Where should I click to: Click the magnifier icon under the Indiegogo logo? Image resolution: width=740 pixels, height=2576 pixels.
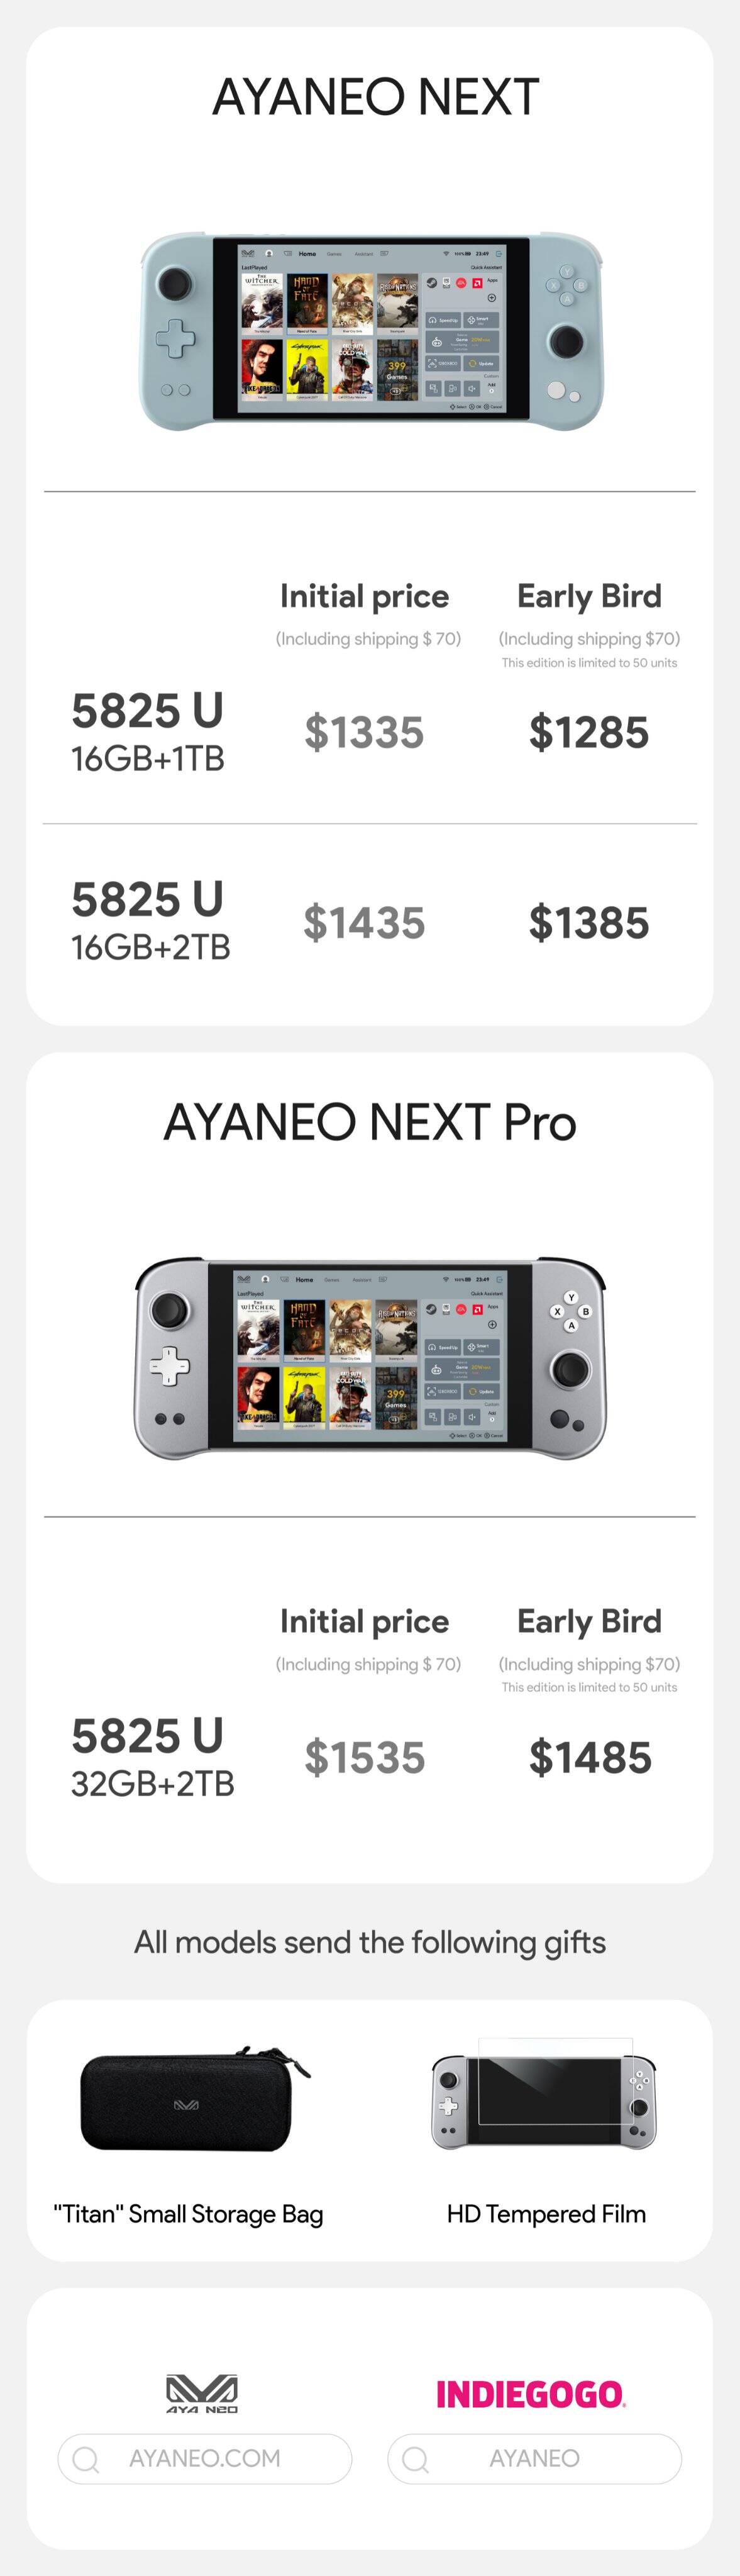(x=415, y=2459)
